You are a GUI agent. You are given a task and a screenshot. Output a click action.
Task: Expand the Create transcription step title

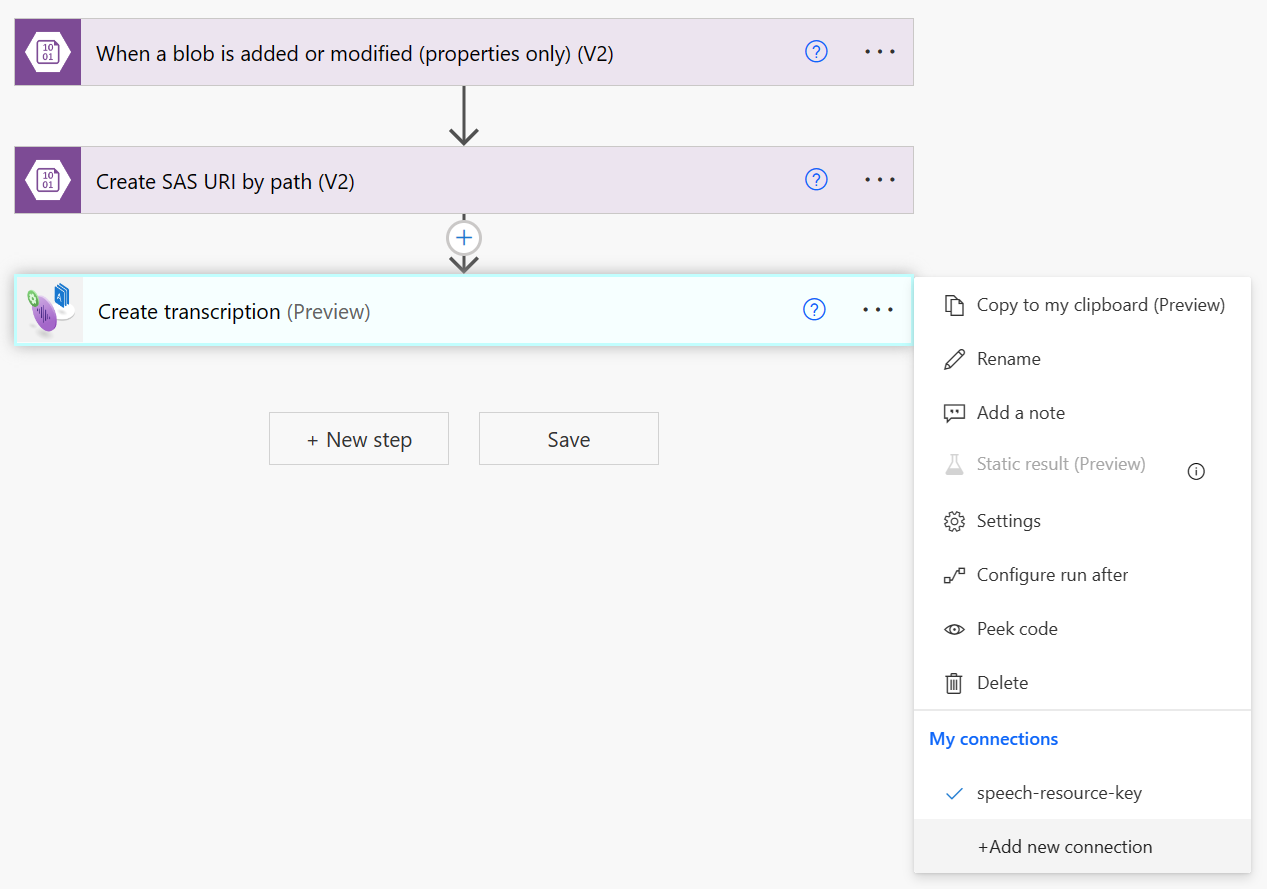(x=234, y=312)
